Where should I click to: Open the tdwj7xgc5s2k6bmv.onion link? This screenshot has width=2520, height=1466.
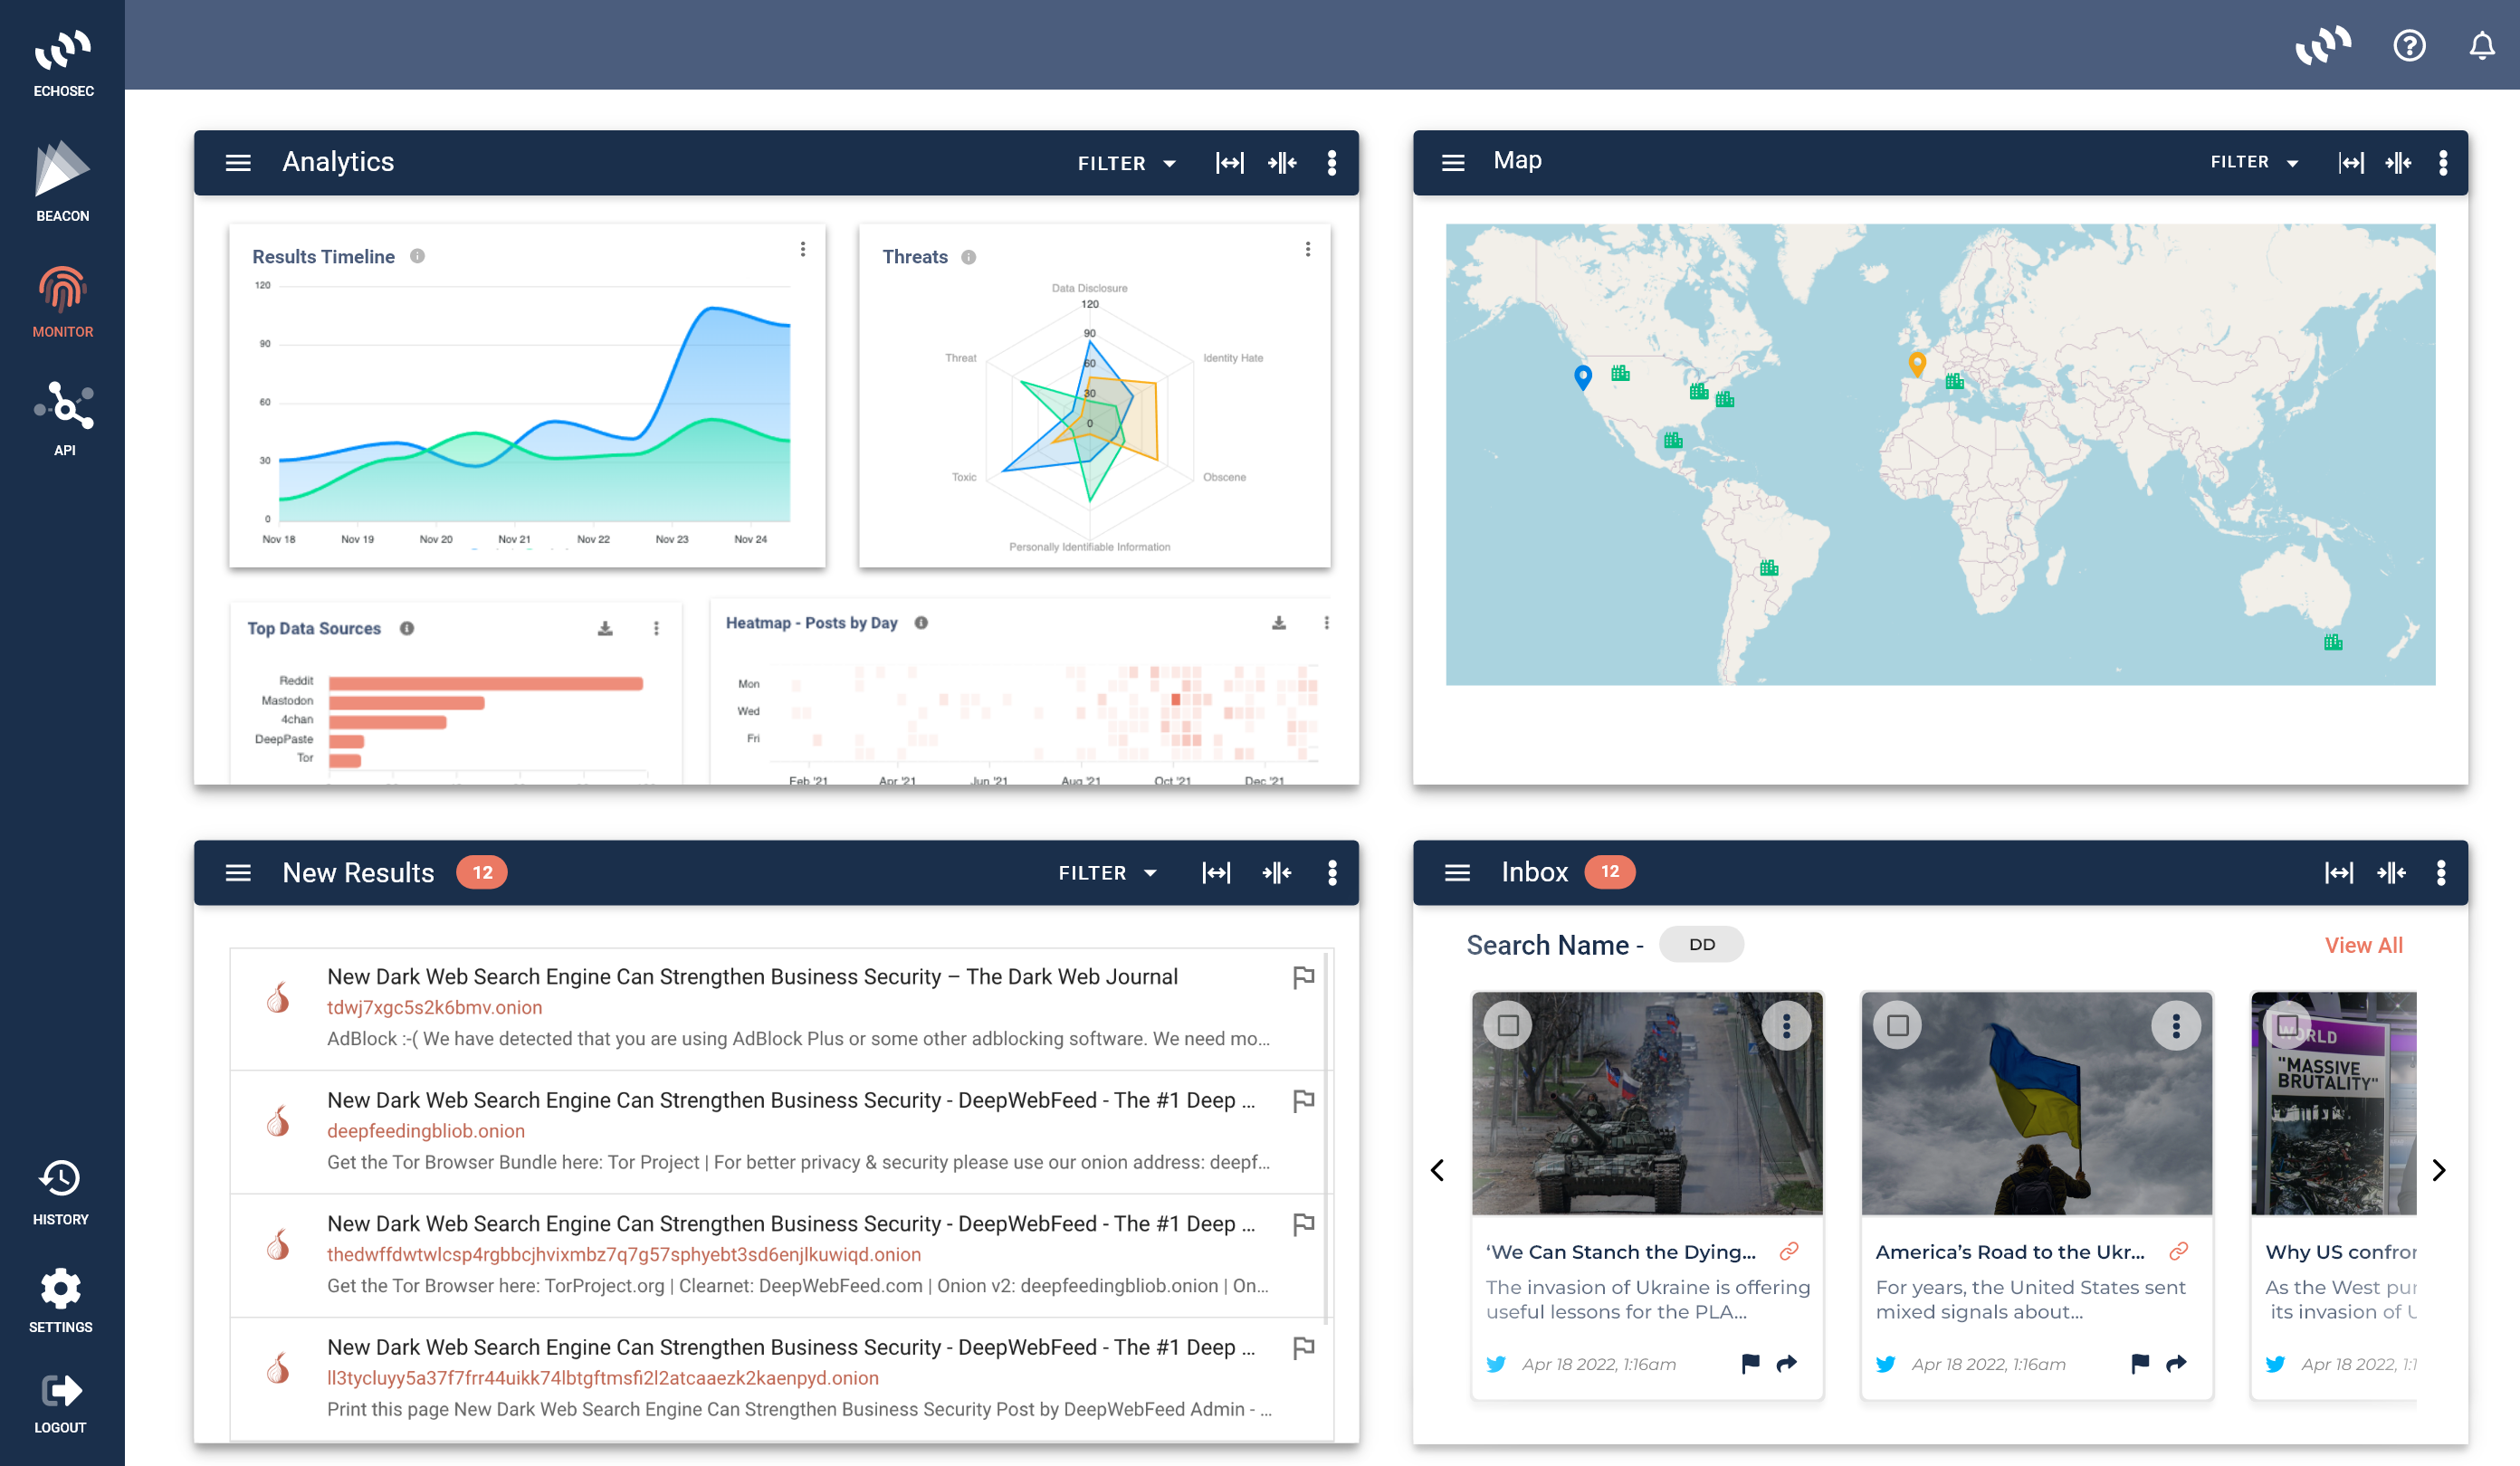click(434, 1007)
